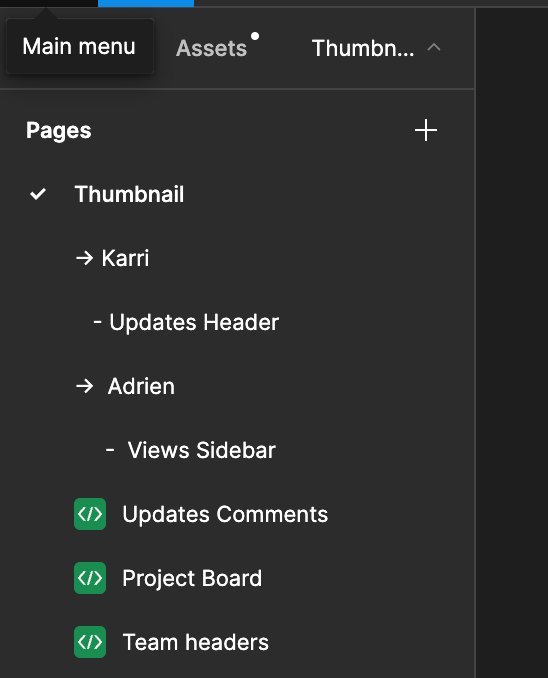The height and width of the screenshot is (678, 548).
Task: Open the Adrien page
Action: tap(141, 386)
